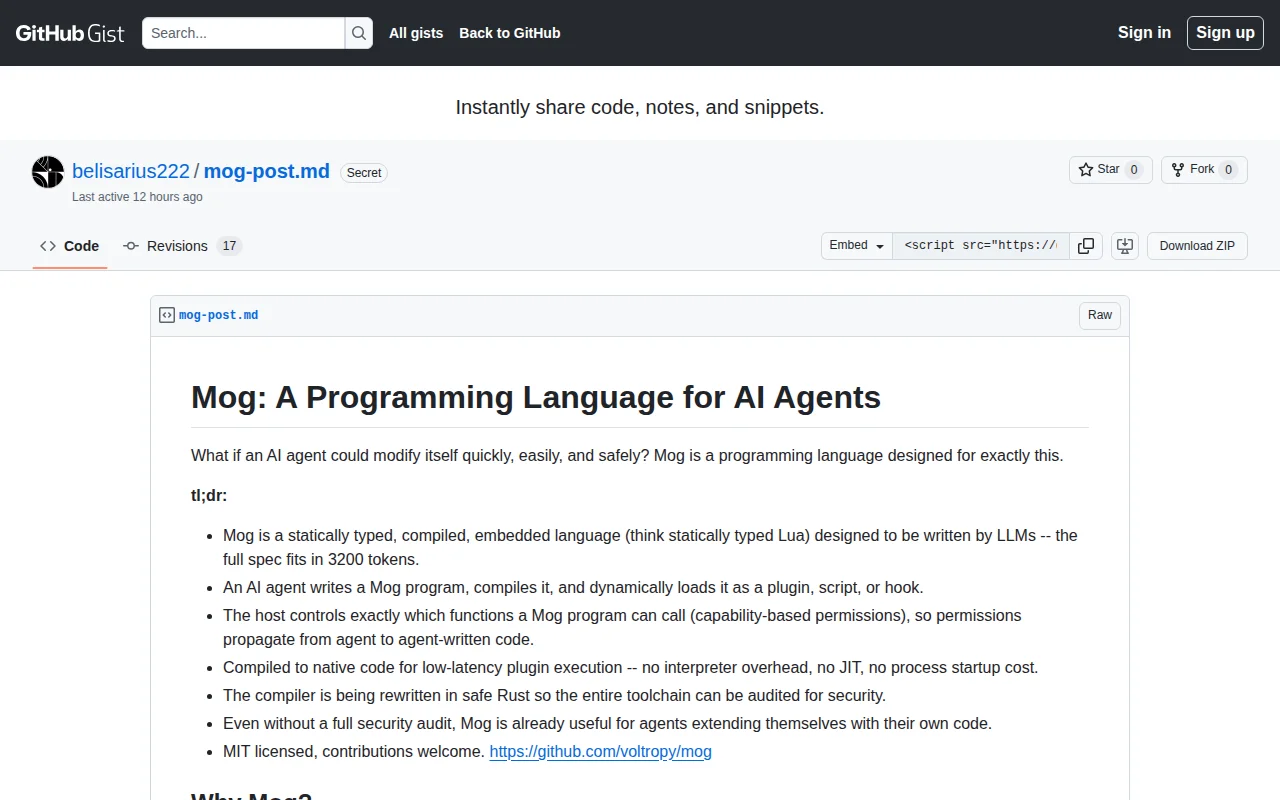
Task: Copy the embed script to clipboard icon
Action: 1086,246
